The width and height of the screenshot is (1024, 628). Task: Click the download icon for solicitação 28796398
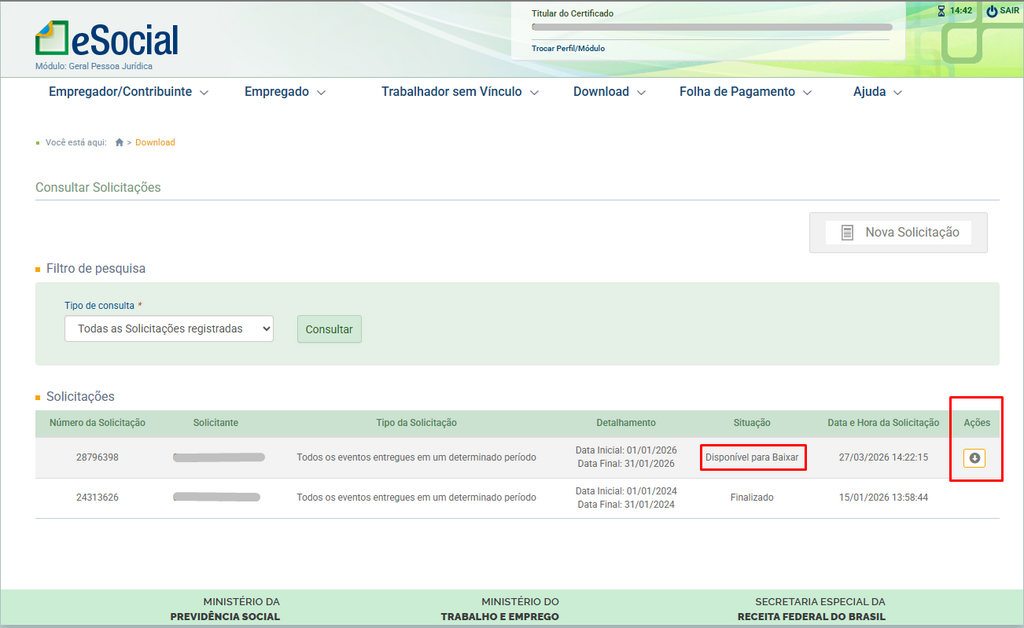coord(974,458)
